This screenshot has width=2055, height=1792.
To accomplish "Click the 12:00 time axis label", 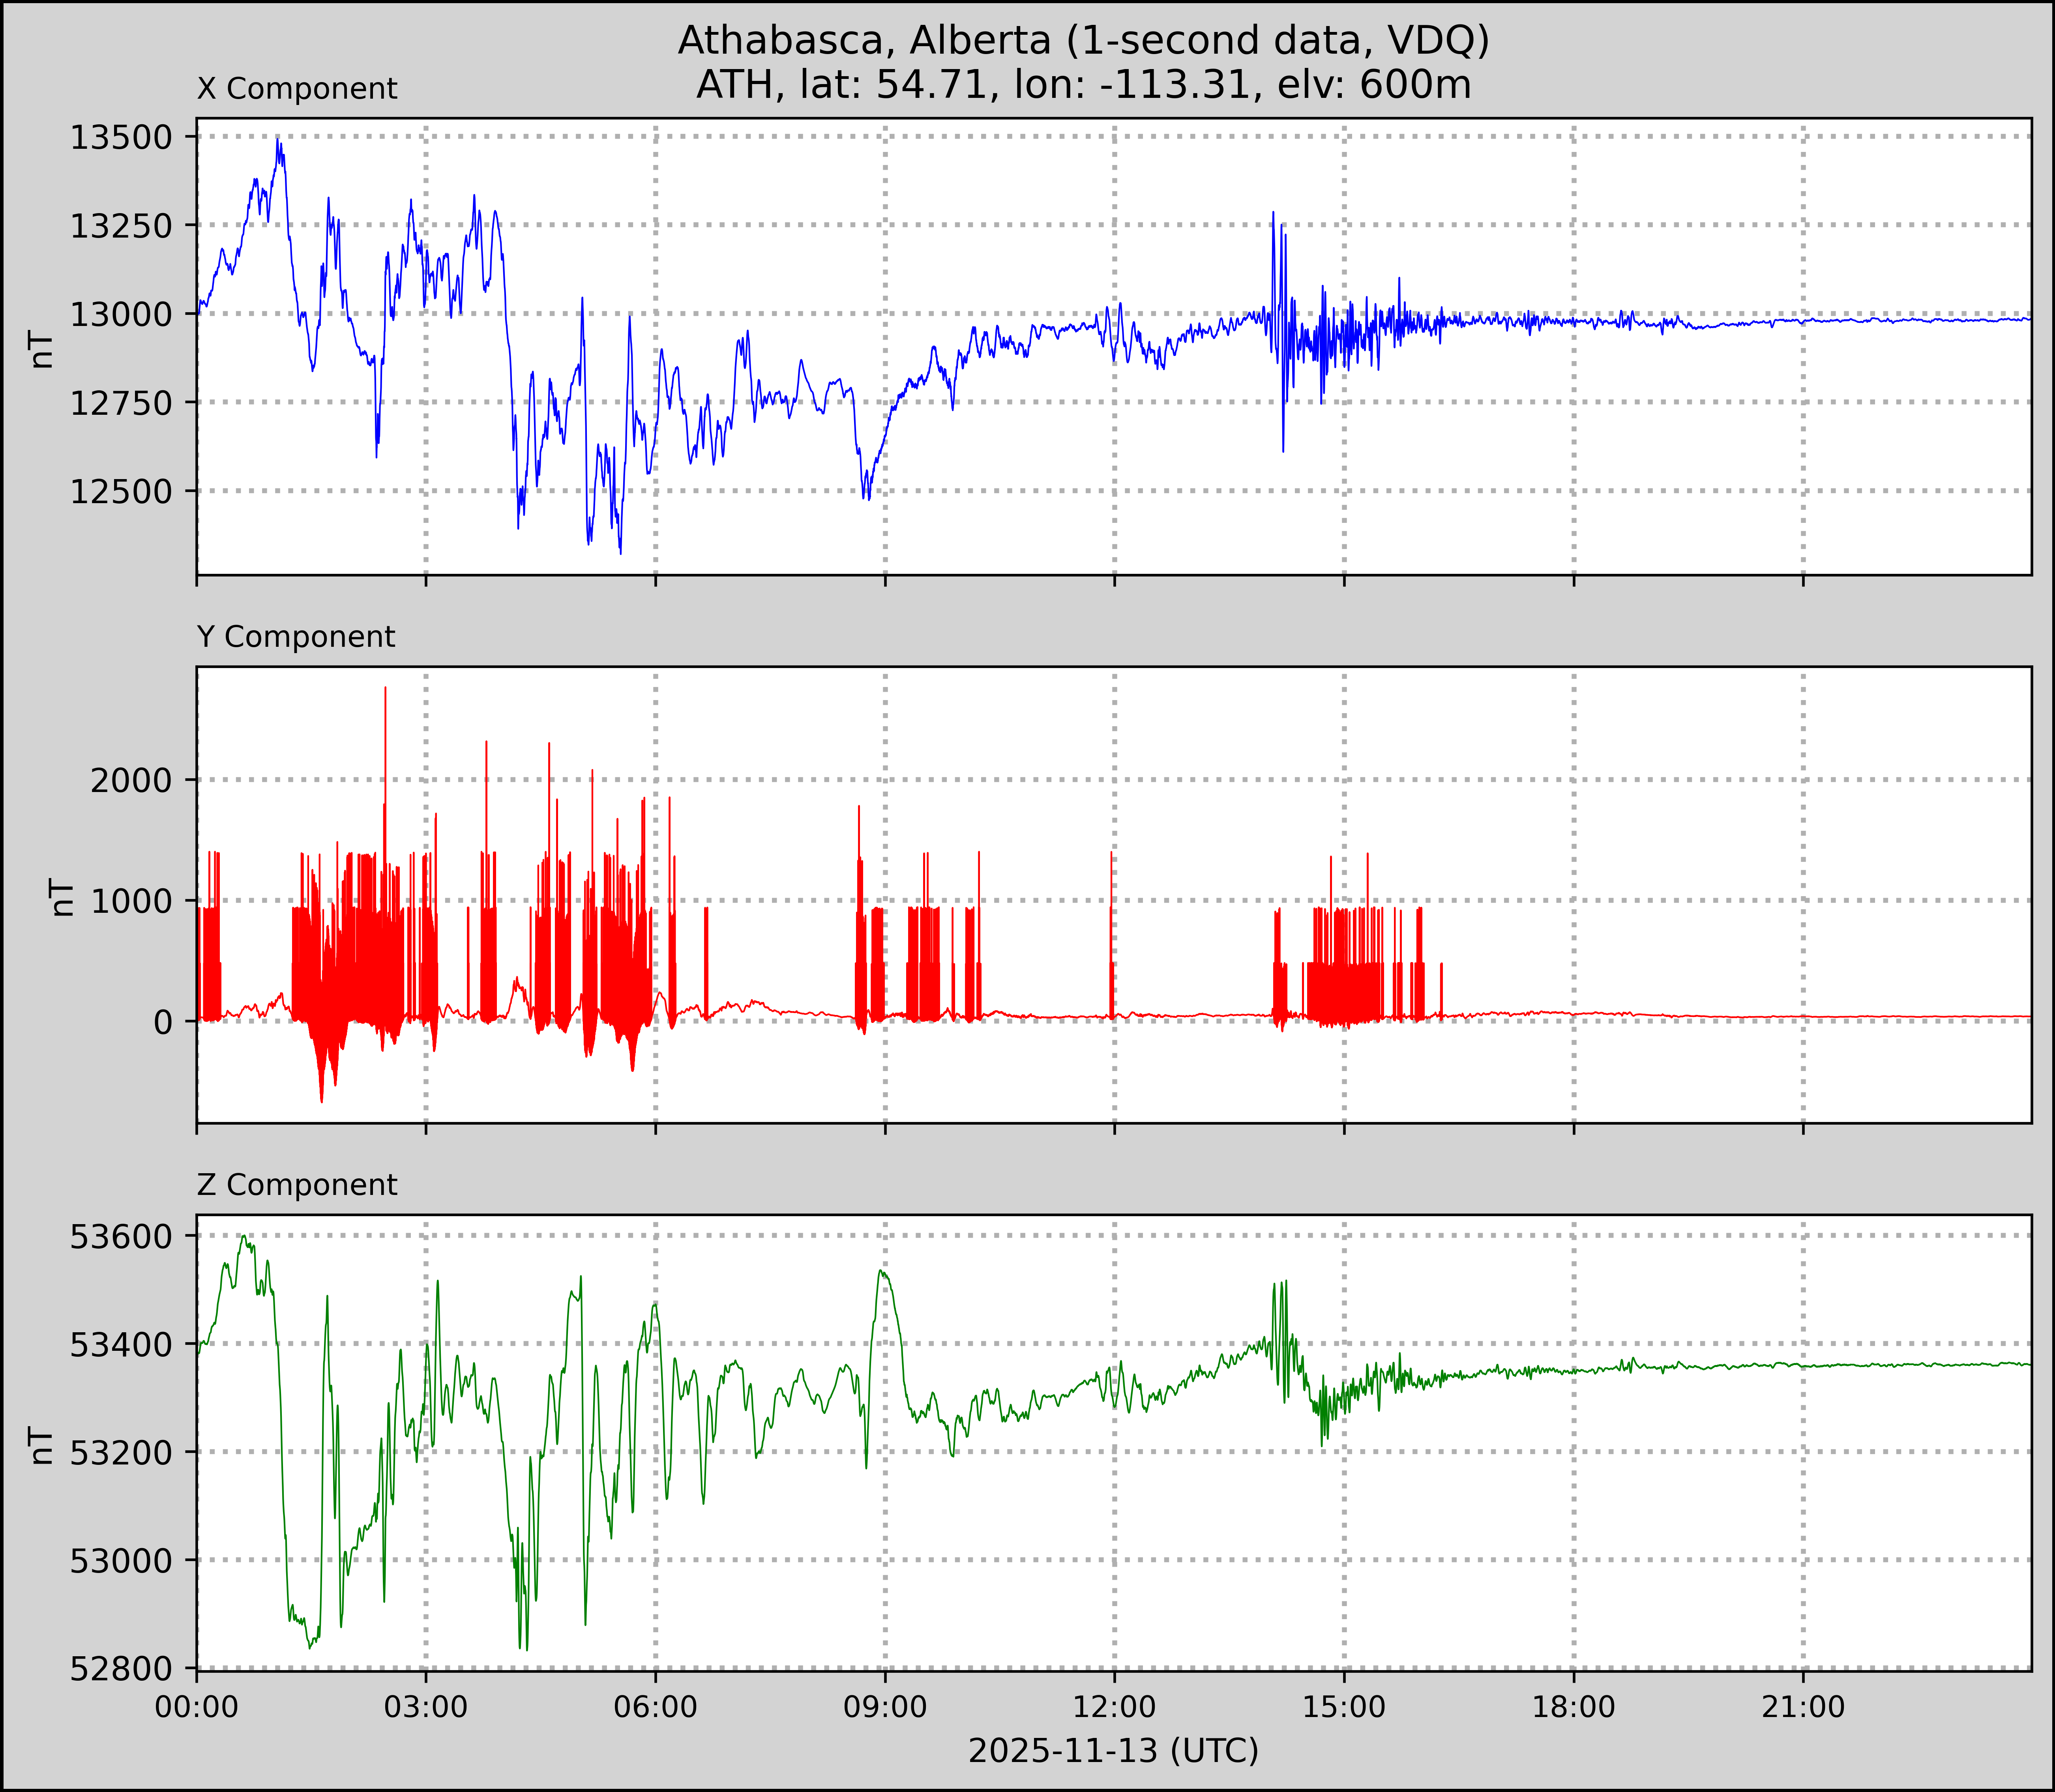I will click(1115, 1706).
